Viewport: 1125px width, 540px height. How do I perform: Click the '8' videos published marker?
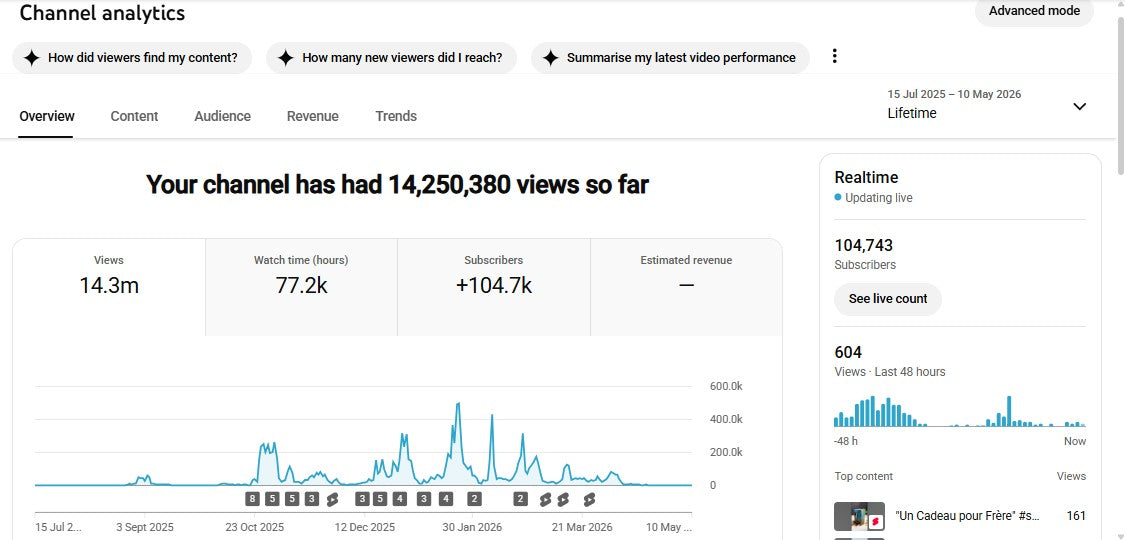point(252,498)
